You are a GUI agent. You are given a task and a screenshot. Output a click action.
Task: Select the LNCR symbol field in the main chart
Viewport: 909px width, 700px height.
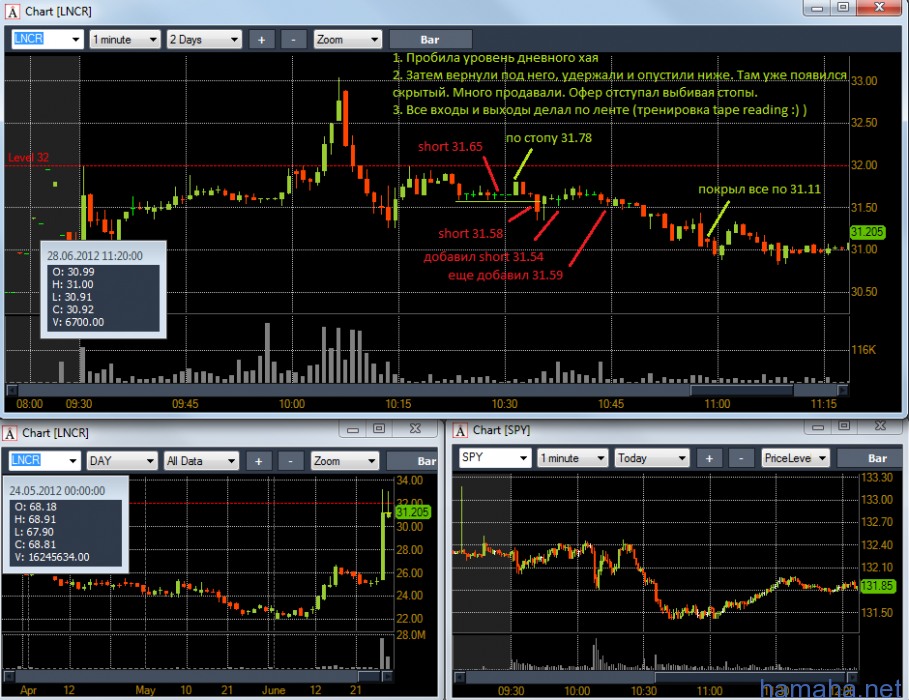coord(46,40)
